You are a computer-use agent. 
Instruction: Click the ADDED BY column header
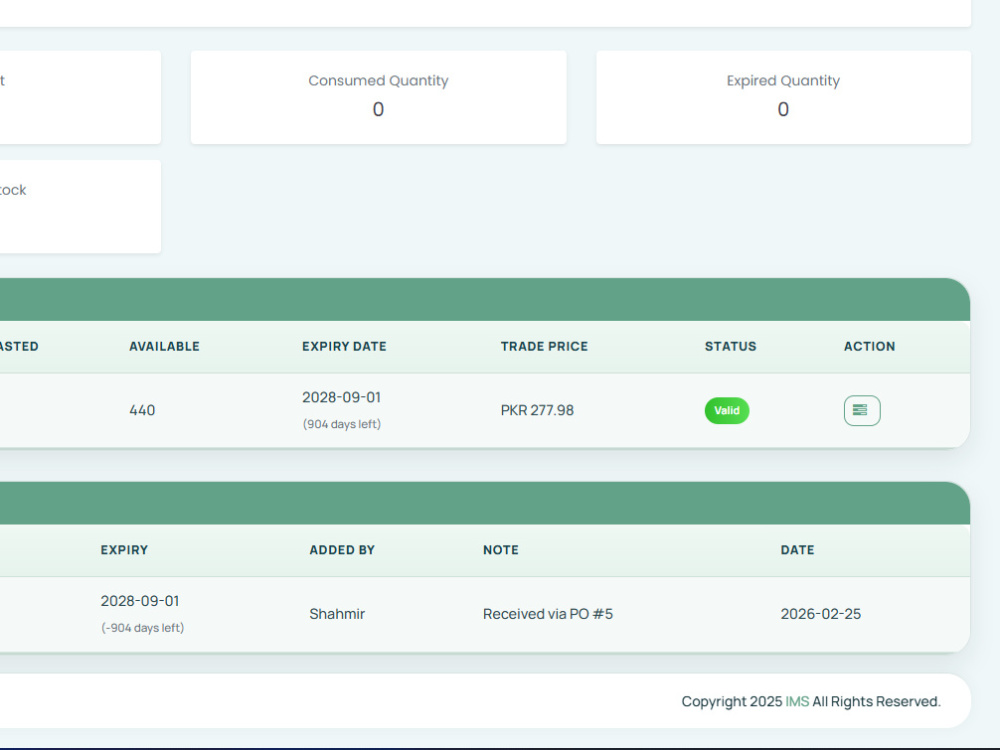(342, 550)
